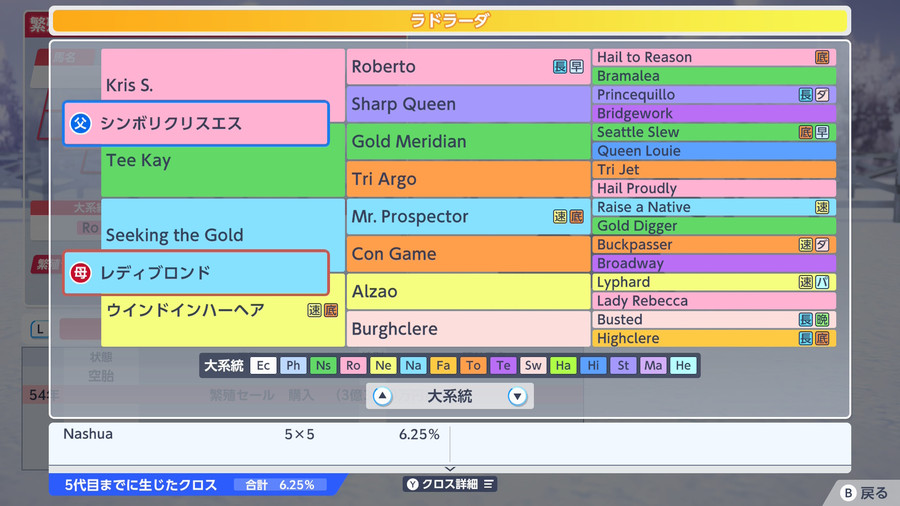The image size is (900, 506).
Task: Go back with the B 戻る button
Action: (x=863, y=493)
